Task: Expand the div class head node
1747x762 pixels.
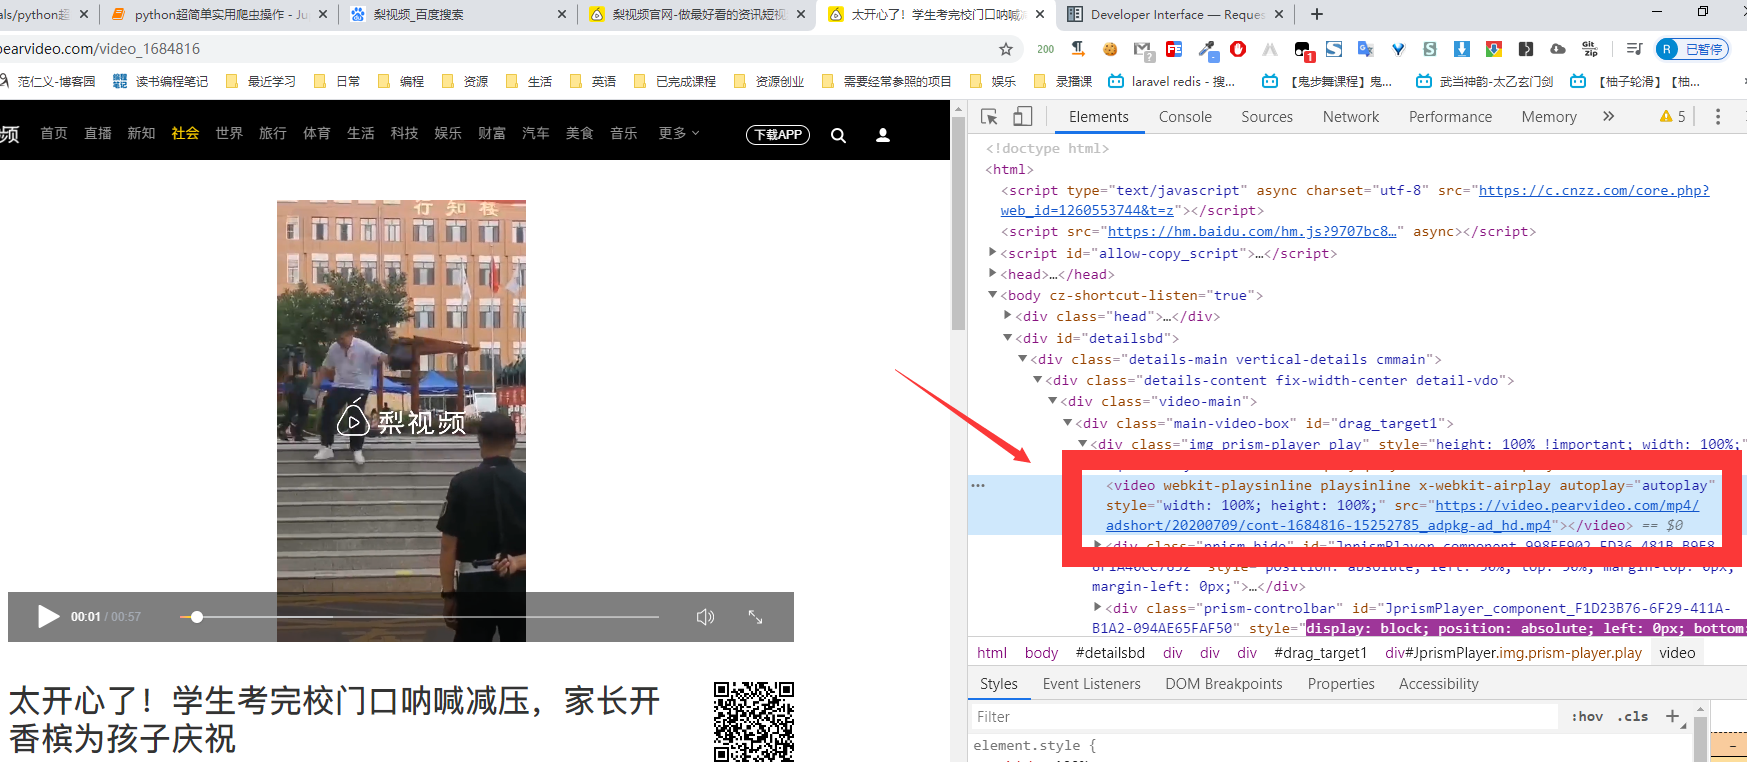Action: click(1008, 315)
